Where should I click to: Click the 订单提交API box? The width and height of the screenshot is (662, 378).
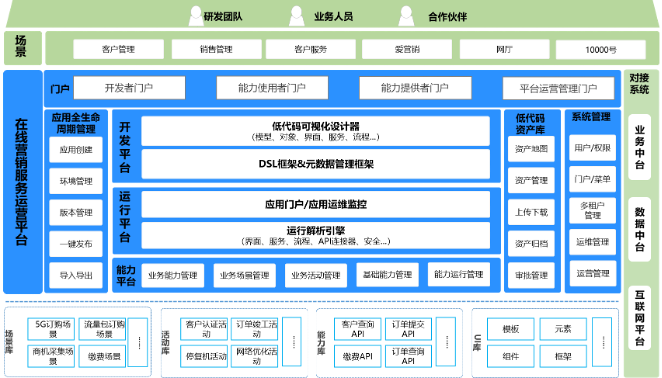pyautogui.click(x=408, y=329)
